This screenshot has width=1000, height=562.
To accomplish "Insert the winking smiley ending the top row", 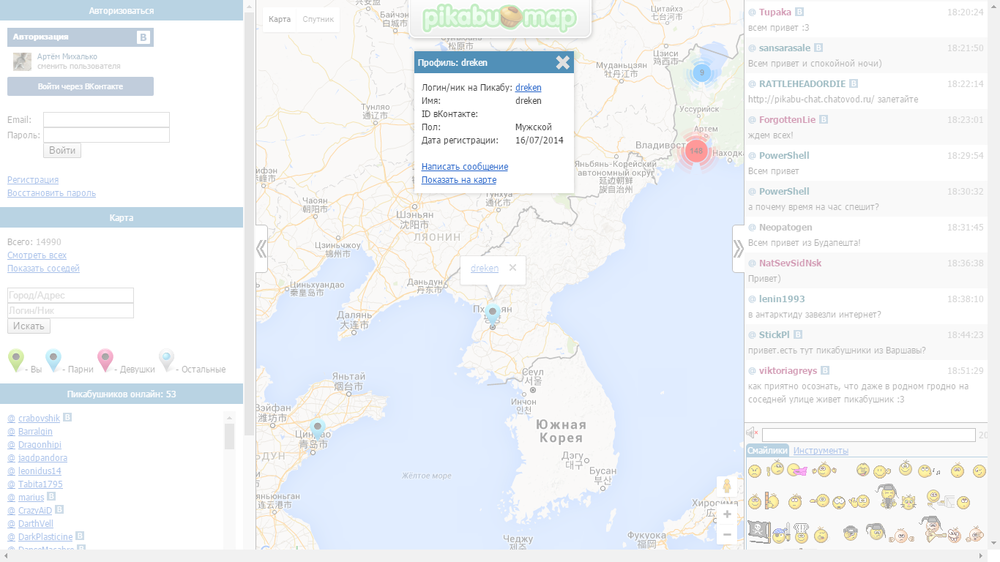I will [x=979, y=471].
